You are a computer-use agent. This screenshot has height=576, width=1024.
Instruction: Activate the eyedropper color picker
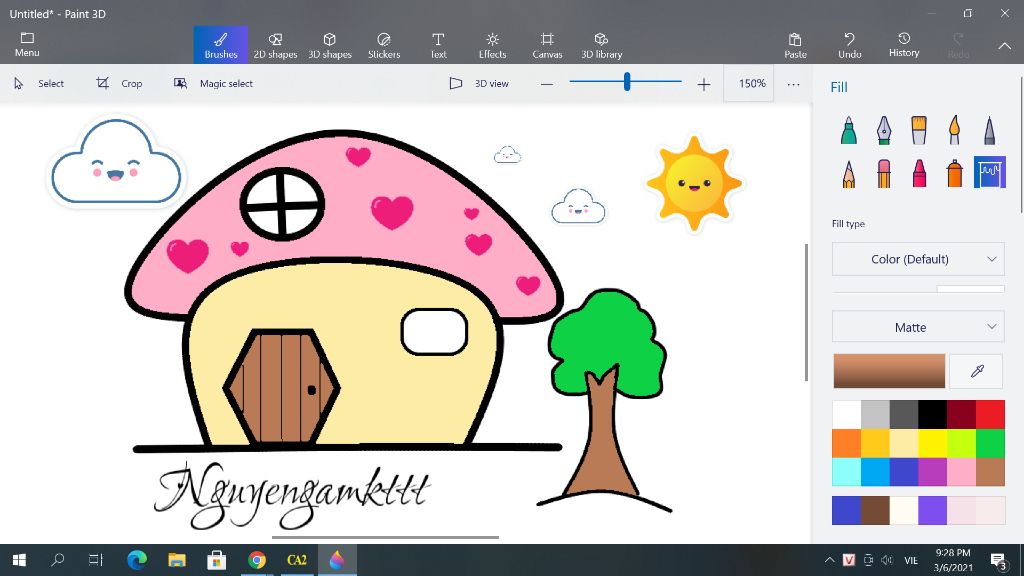[977, 371]
